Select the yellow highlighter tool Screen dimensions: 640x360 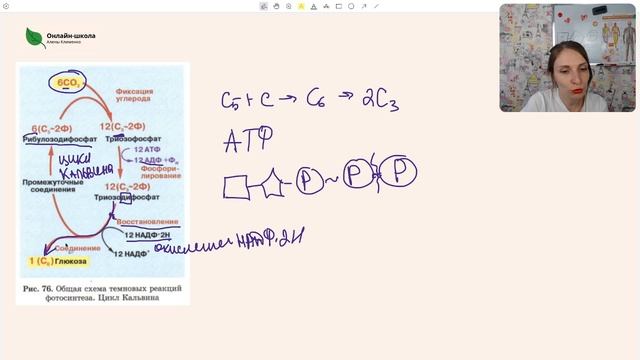[x=301, y=6]
